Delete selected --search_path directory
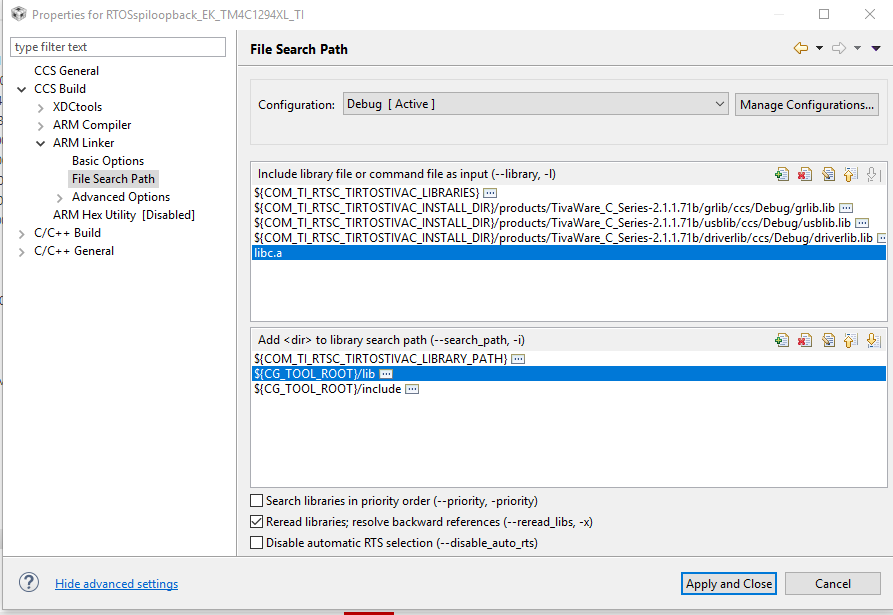 [x=805, y=341]
